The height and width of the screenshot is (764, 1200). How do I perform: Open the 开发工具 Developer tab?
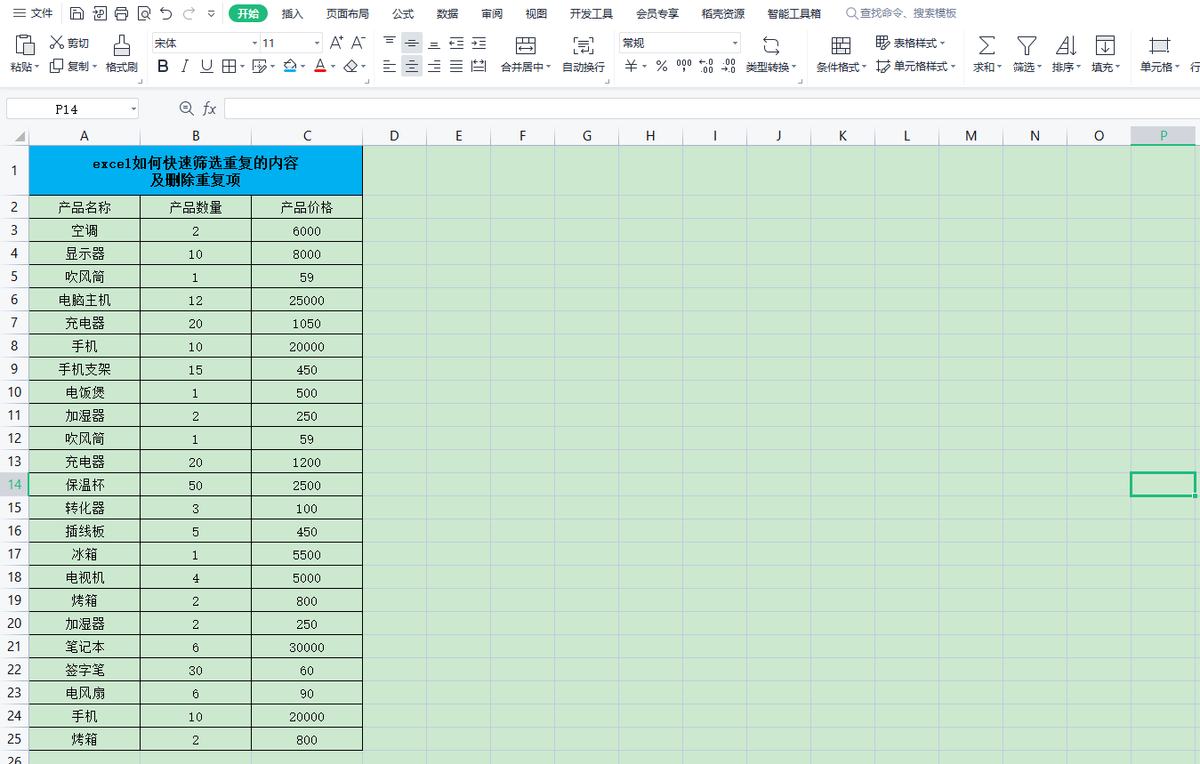[x=591, y=14]
